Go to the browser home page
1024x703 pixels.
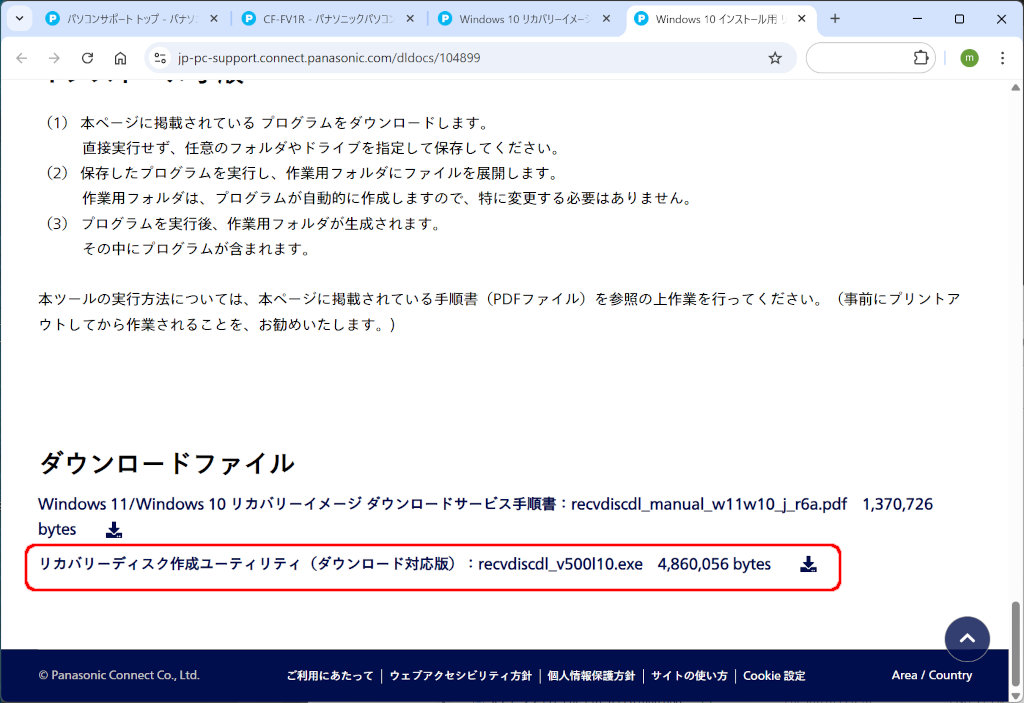(x=120, y=58)
